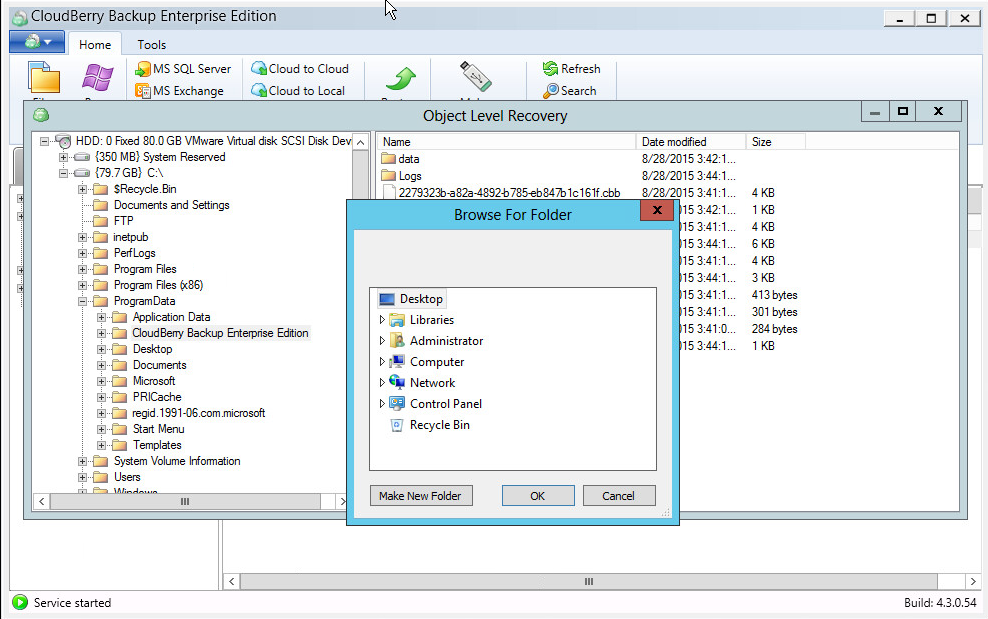Open the CloudBerry application menu button

pos(37,42)
